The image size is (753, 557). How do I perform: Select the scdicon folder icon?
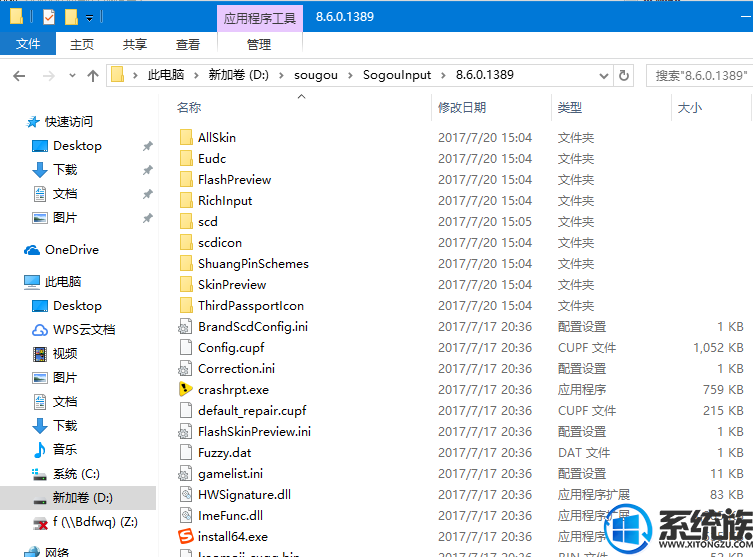tap(186, 242)
